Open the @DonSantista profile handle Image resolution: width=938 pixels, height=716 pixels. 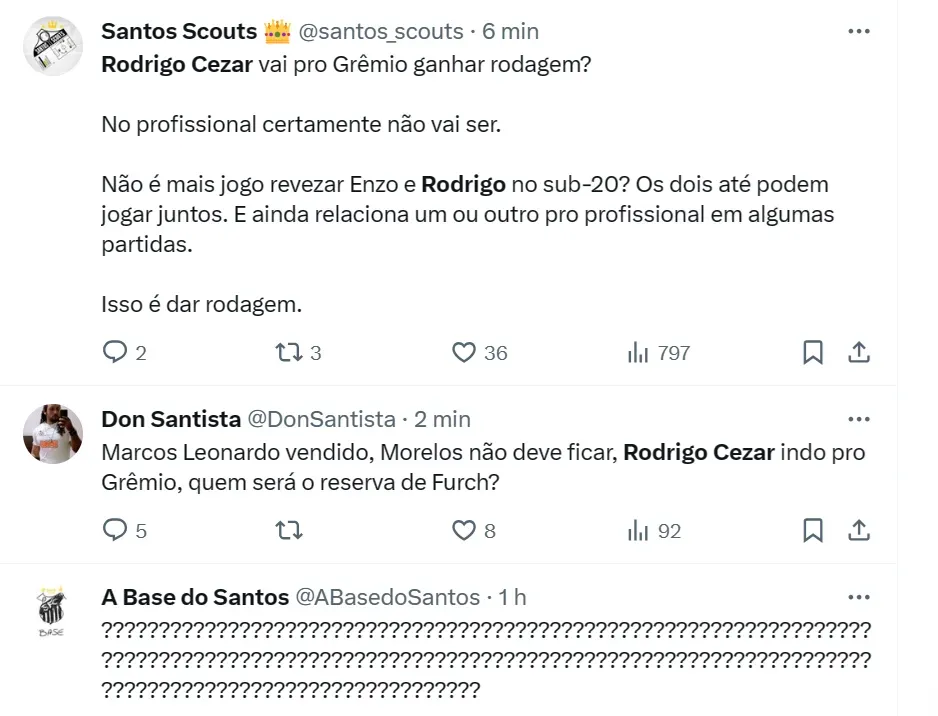(321, 418)
